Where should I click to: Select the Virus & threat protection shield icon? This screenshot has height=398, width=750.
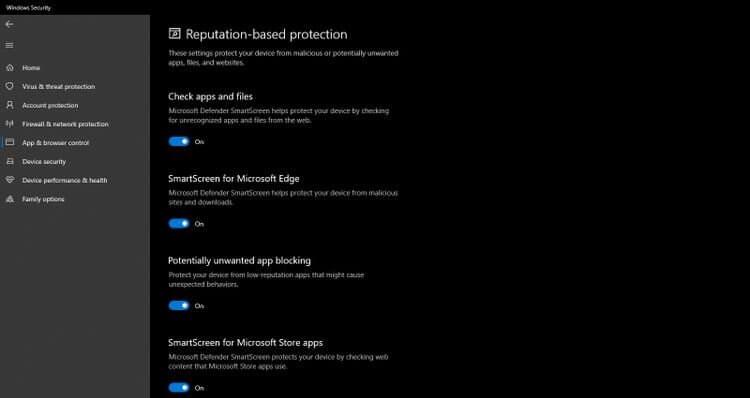click(x=10, y=86)
